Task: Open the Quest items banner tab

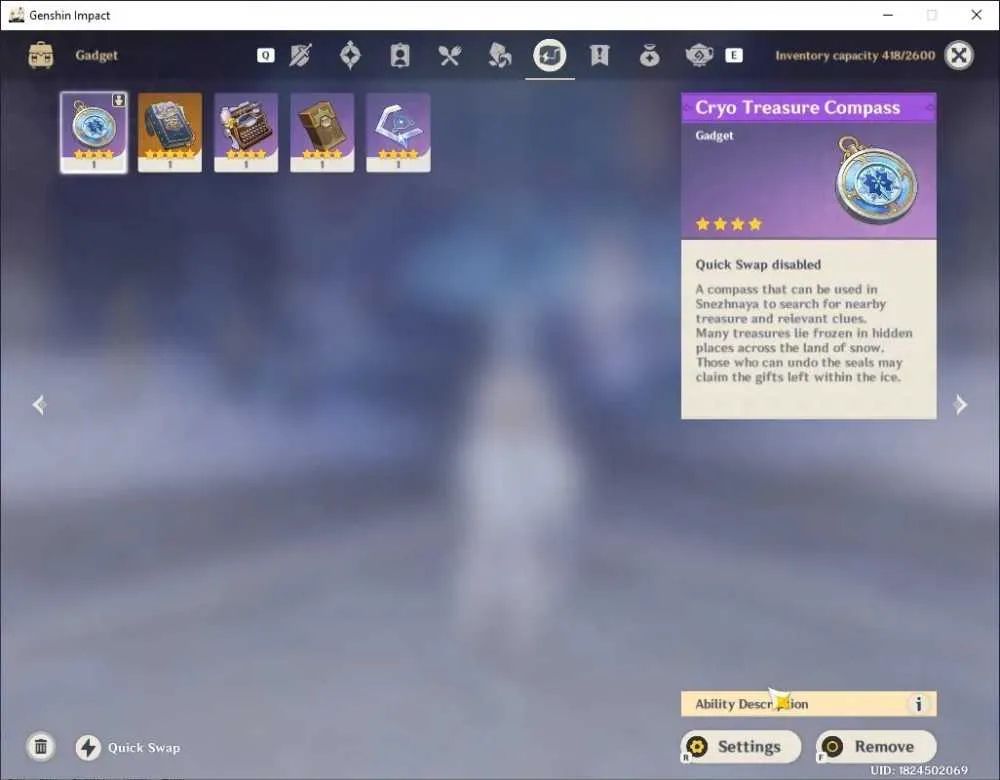Action: [x=599, y=55]
